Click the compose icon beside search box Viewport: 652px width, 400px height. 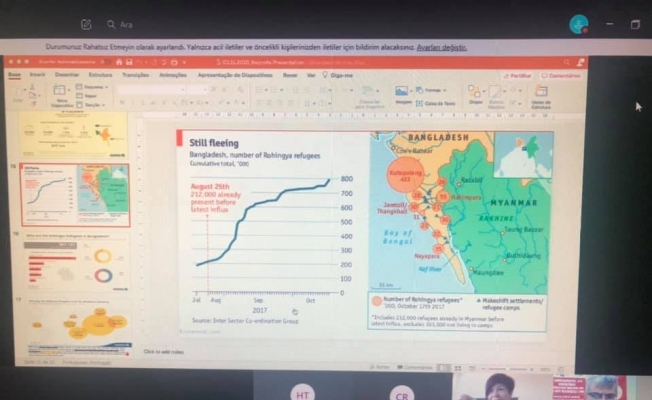tap(86, 23)
